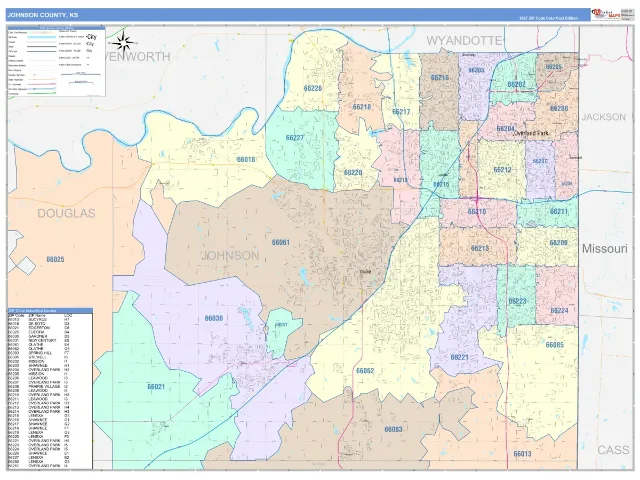Click ZIP code label 66220
This screenshot has width=640, height=480.
tap(353, 173)
